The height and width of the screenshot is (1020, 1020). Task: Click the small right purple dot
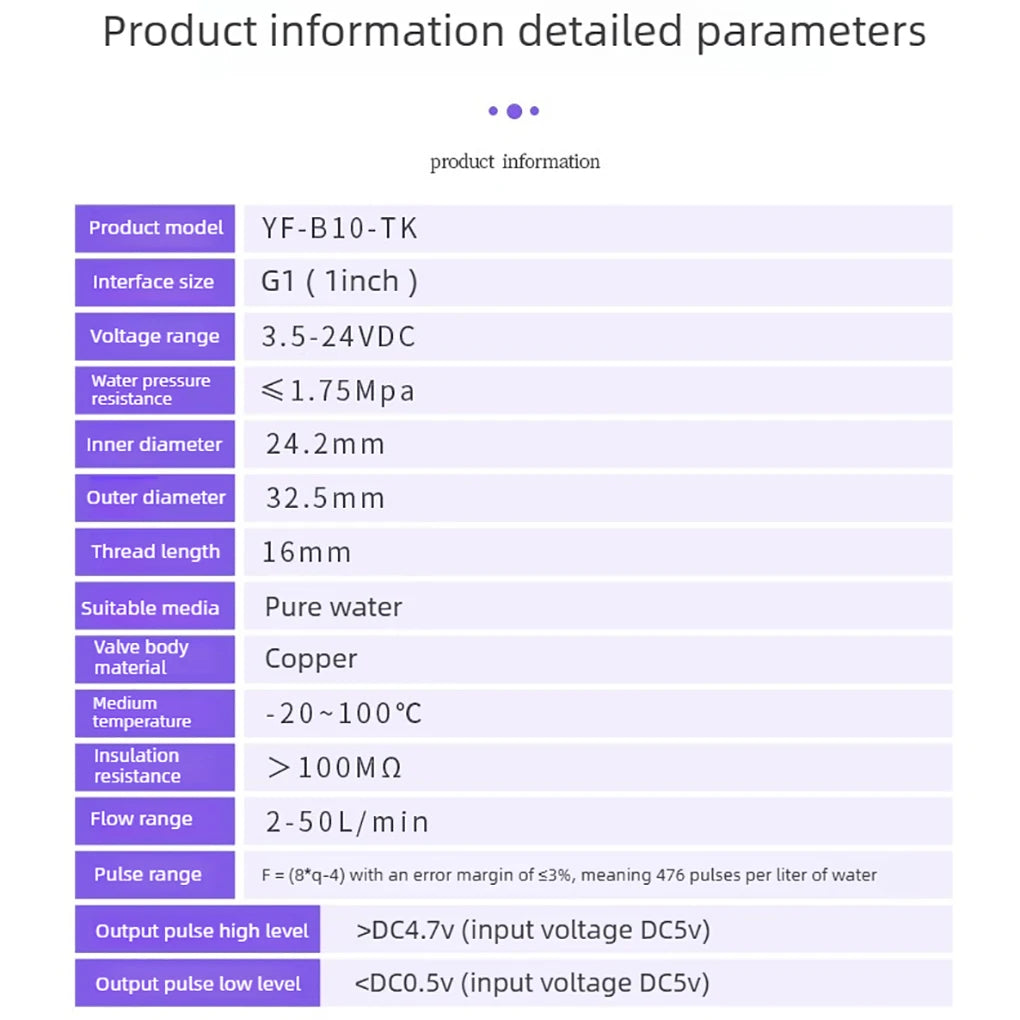534,111
